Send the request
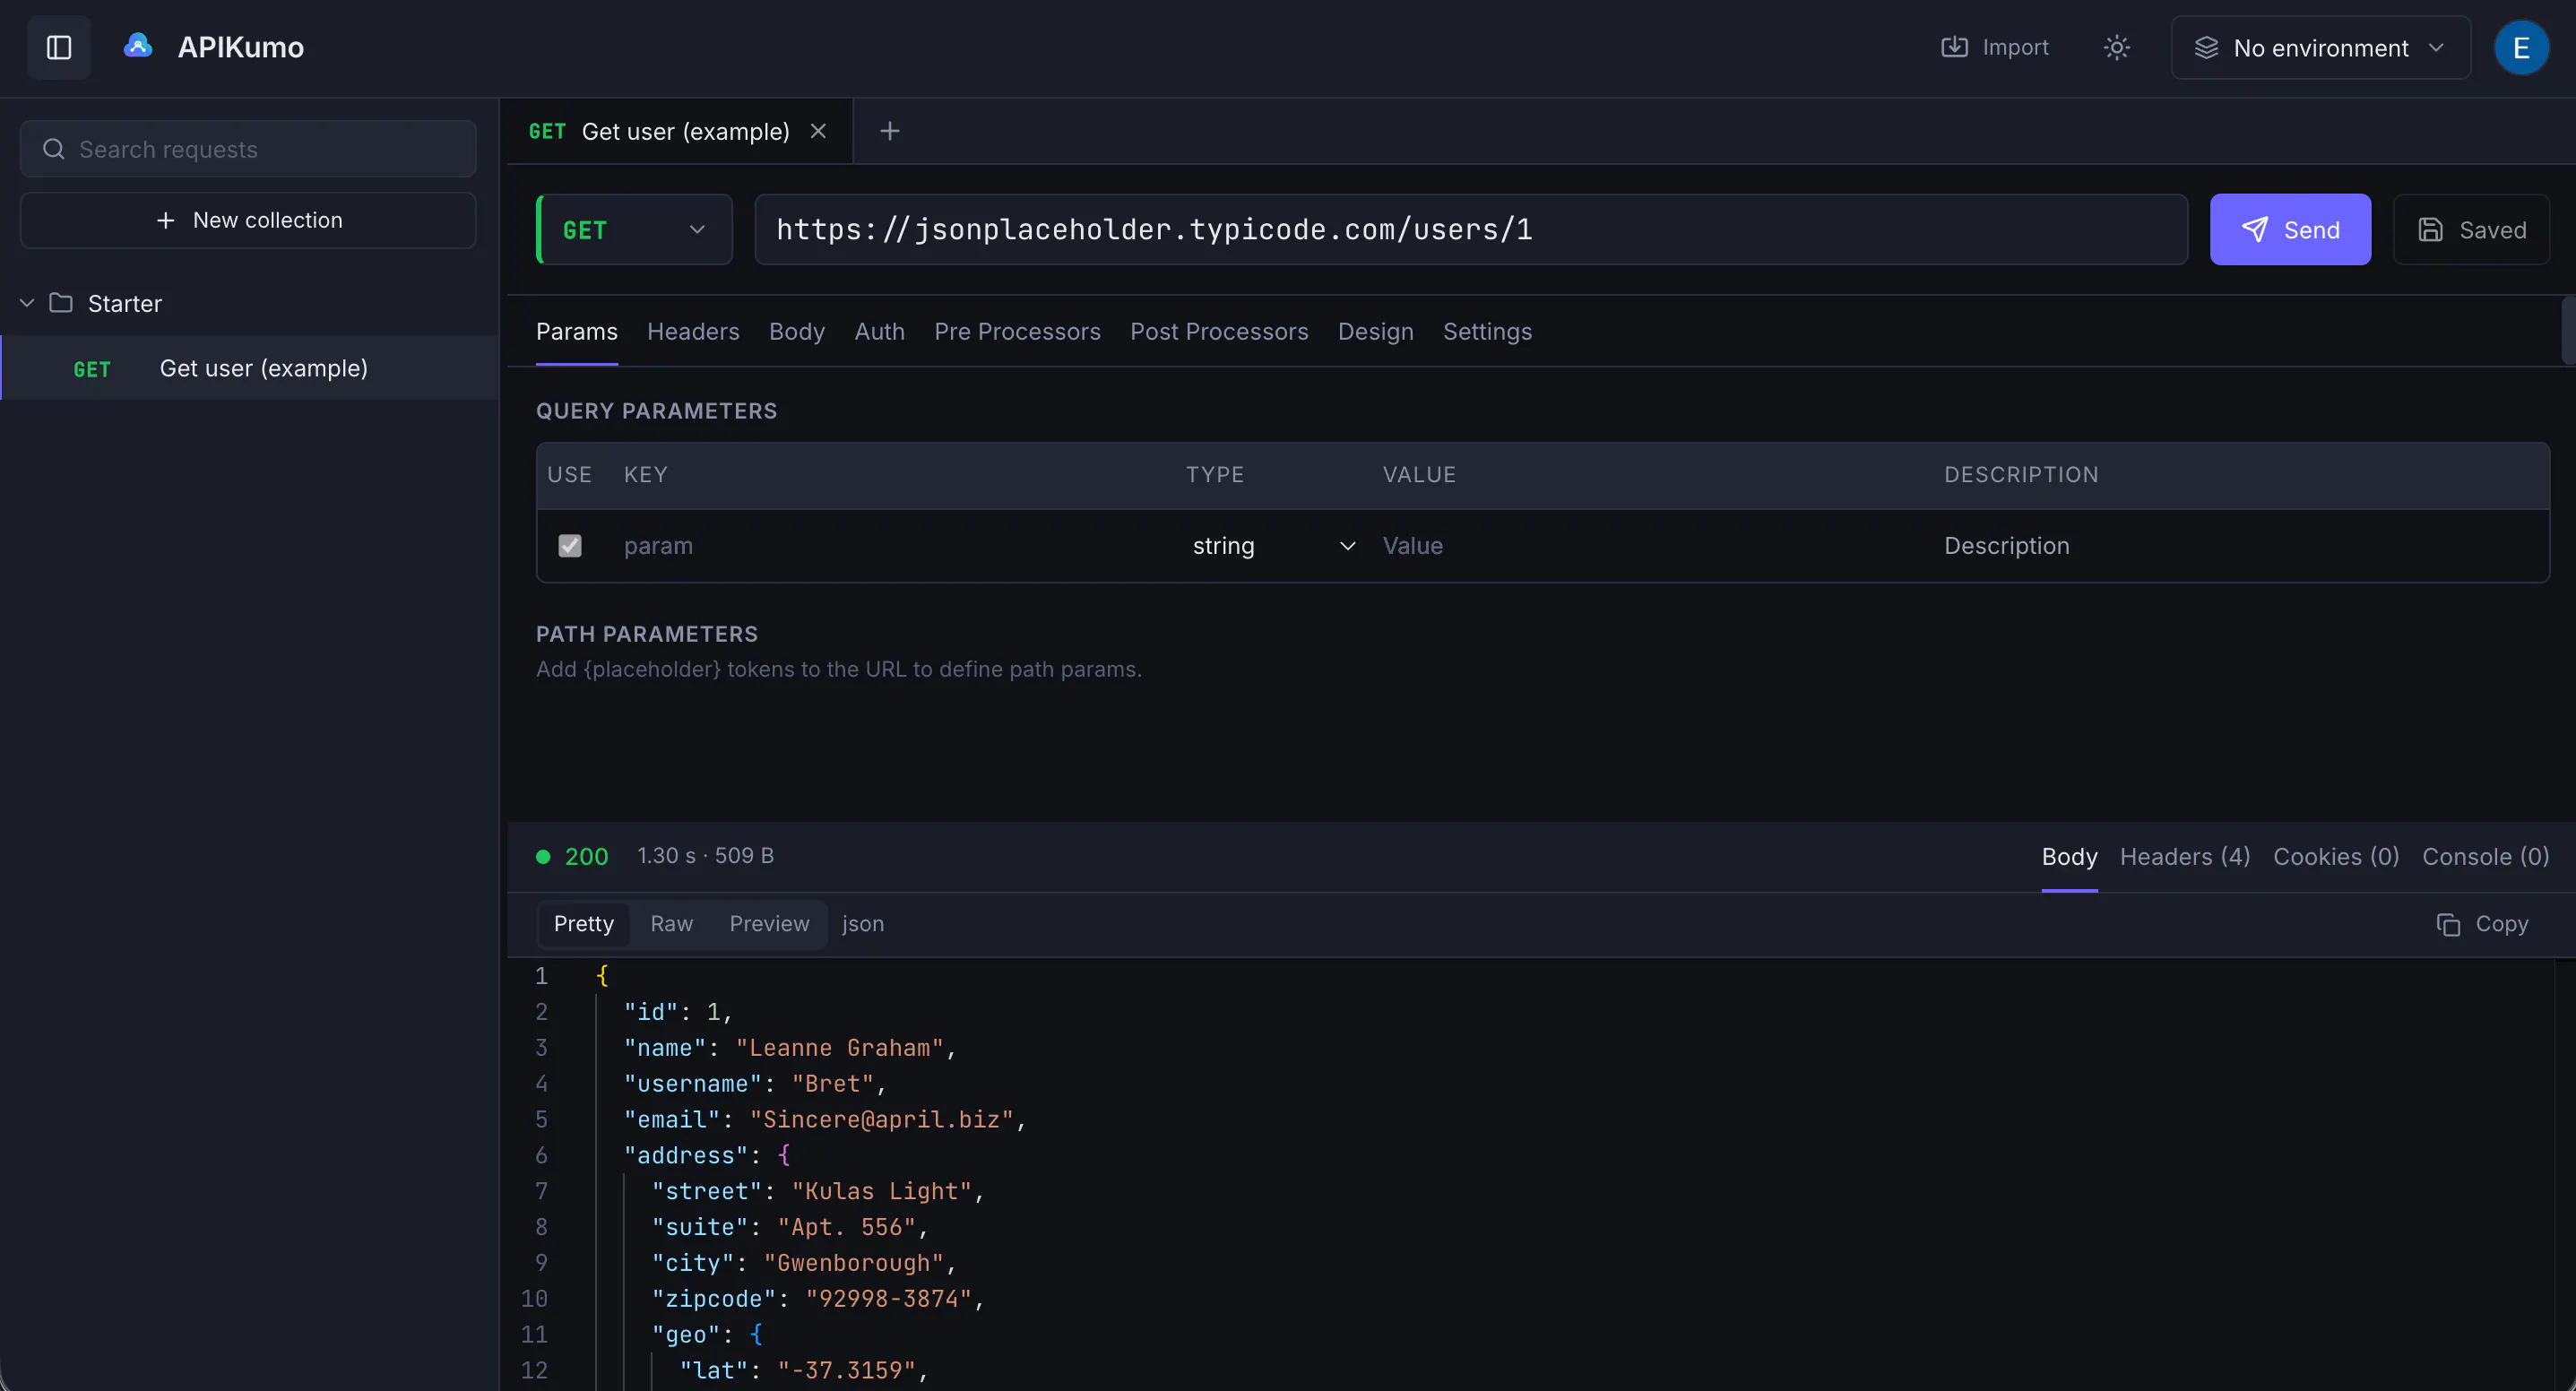 [2290, 230]
